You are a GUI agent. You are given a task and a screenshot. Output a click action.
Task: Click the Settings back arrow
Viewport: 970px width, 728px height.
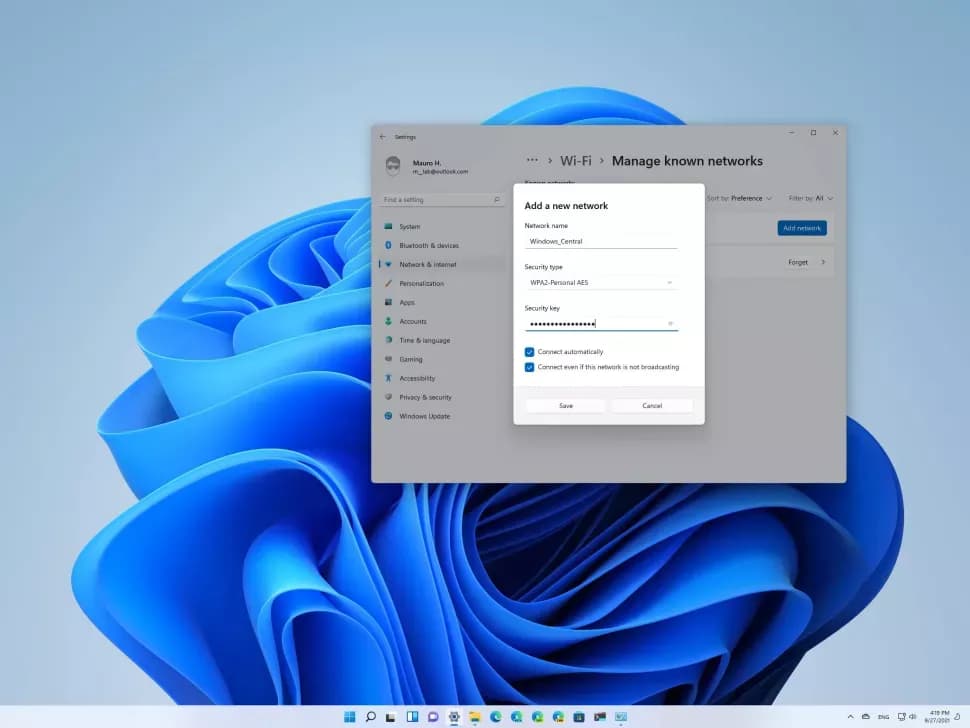(382, 137)
